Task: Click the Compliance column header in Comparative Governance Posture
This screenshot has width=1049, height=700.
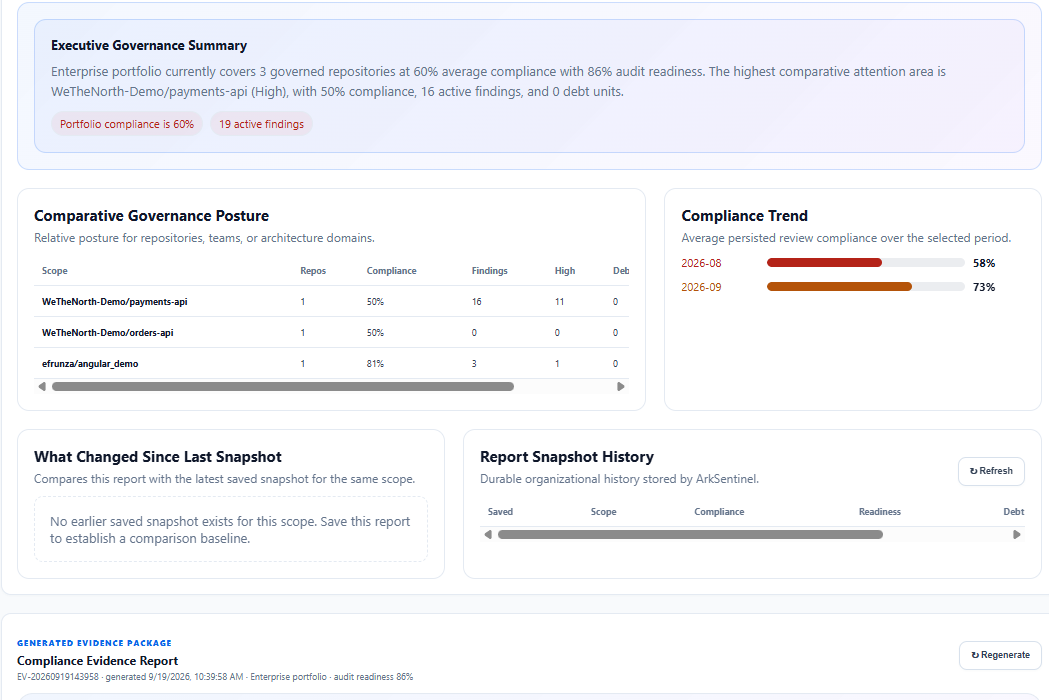Action: click(391, 271)
